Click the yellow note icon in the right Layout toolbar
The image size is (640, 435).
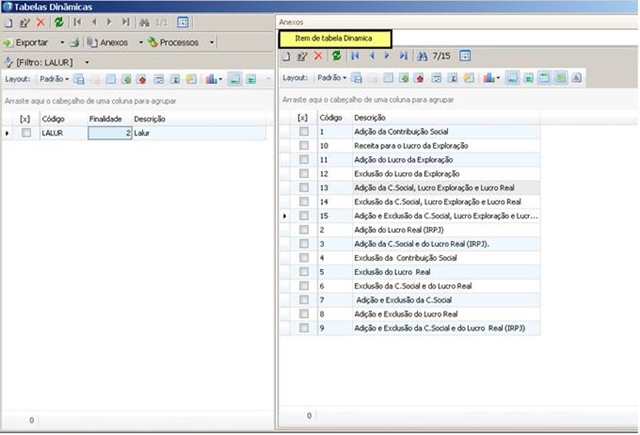(x=469, y=78)
